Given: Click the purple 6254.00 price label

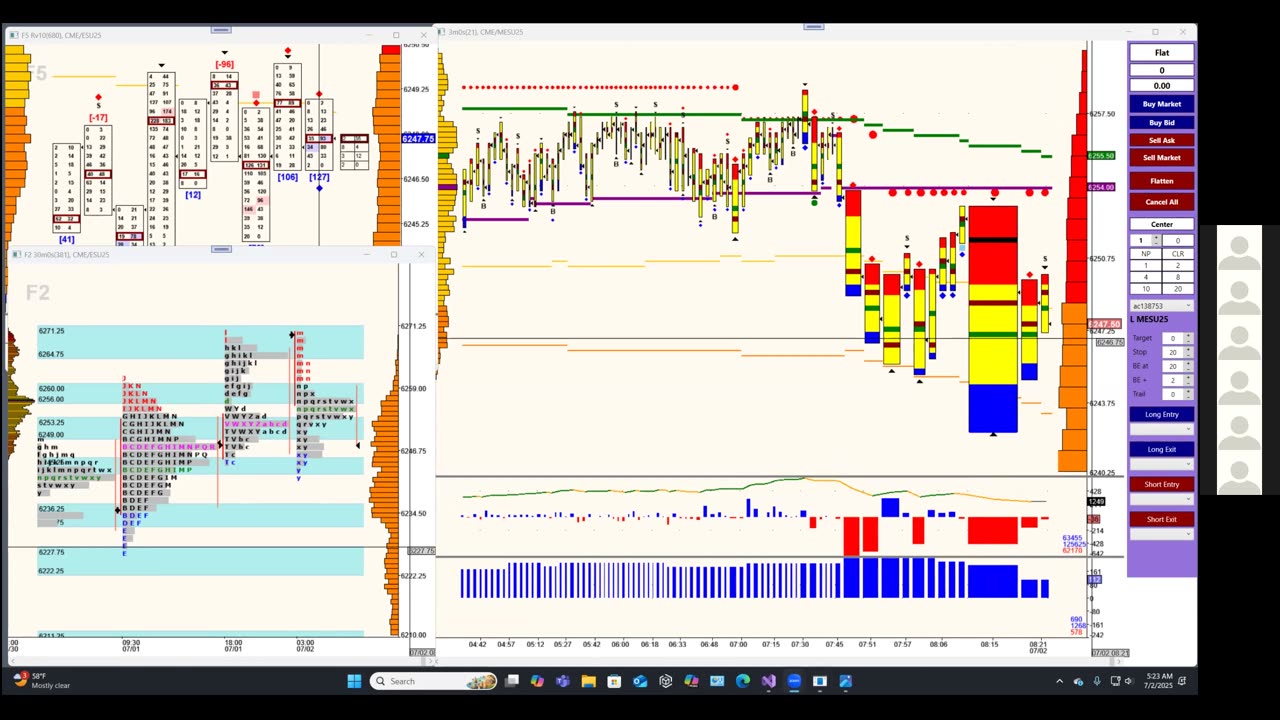Looking at the screenshot, I should [1101, 187].
